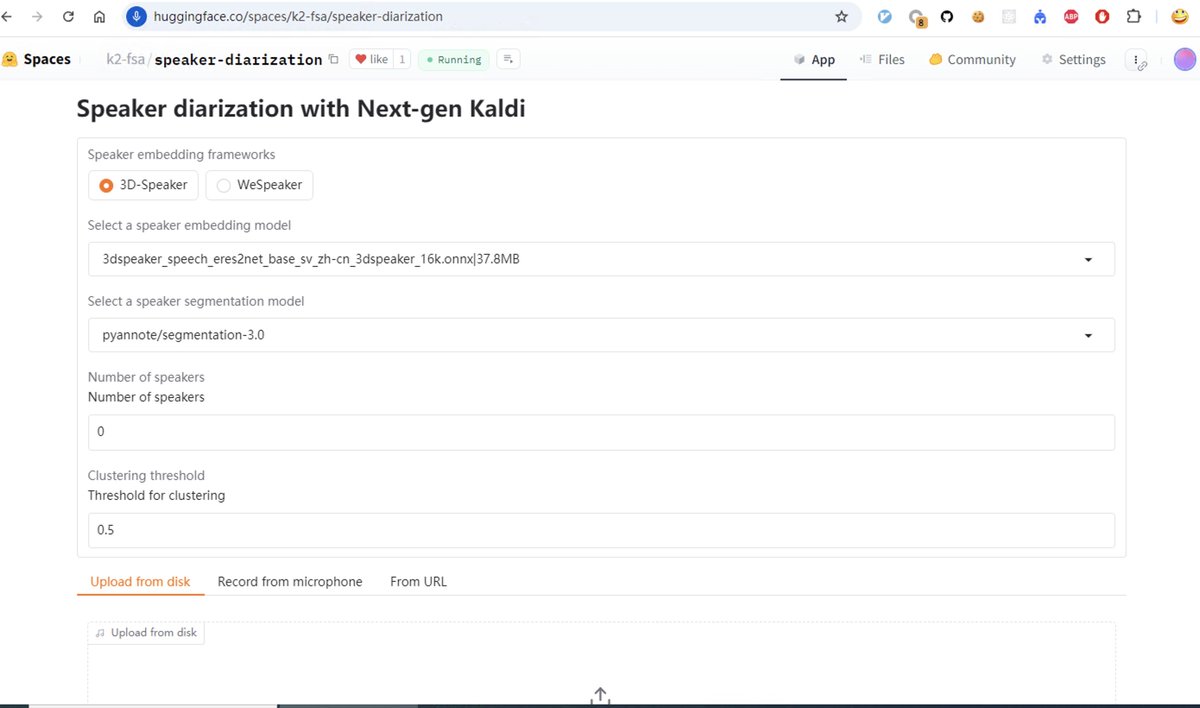1200x708 pixels.
Task: Click the Number of speakers input field
Action: (x=601, y=432)
